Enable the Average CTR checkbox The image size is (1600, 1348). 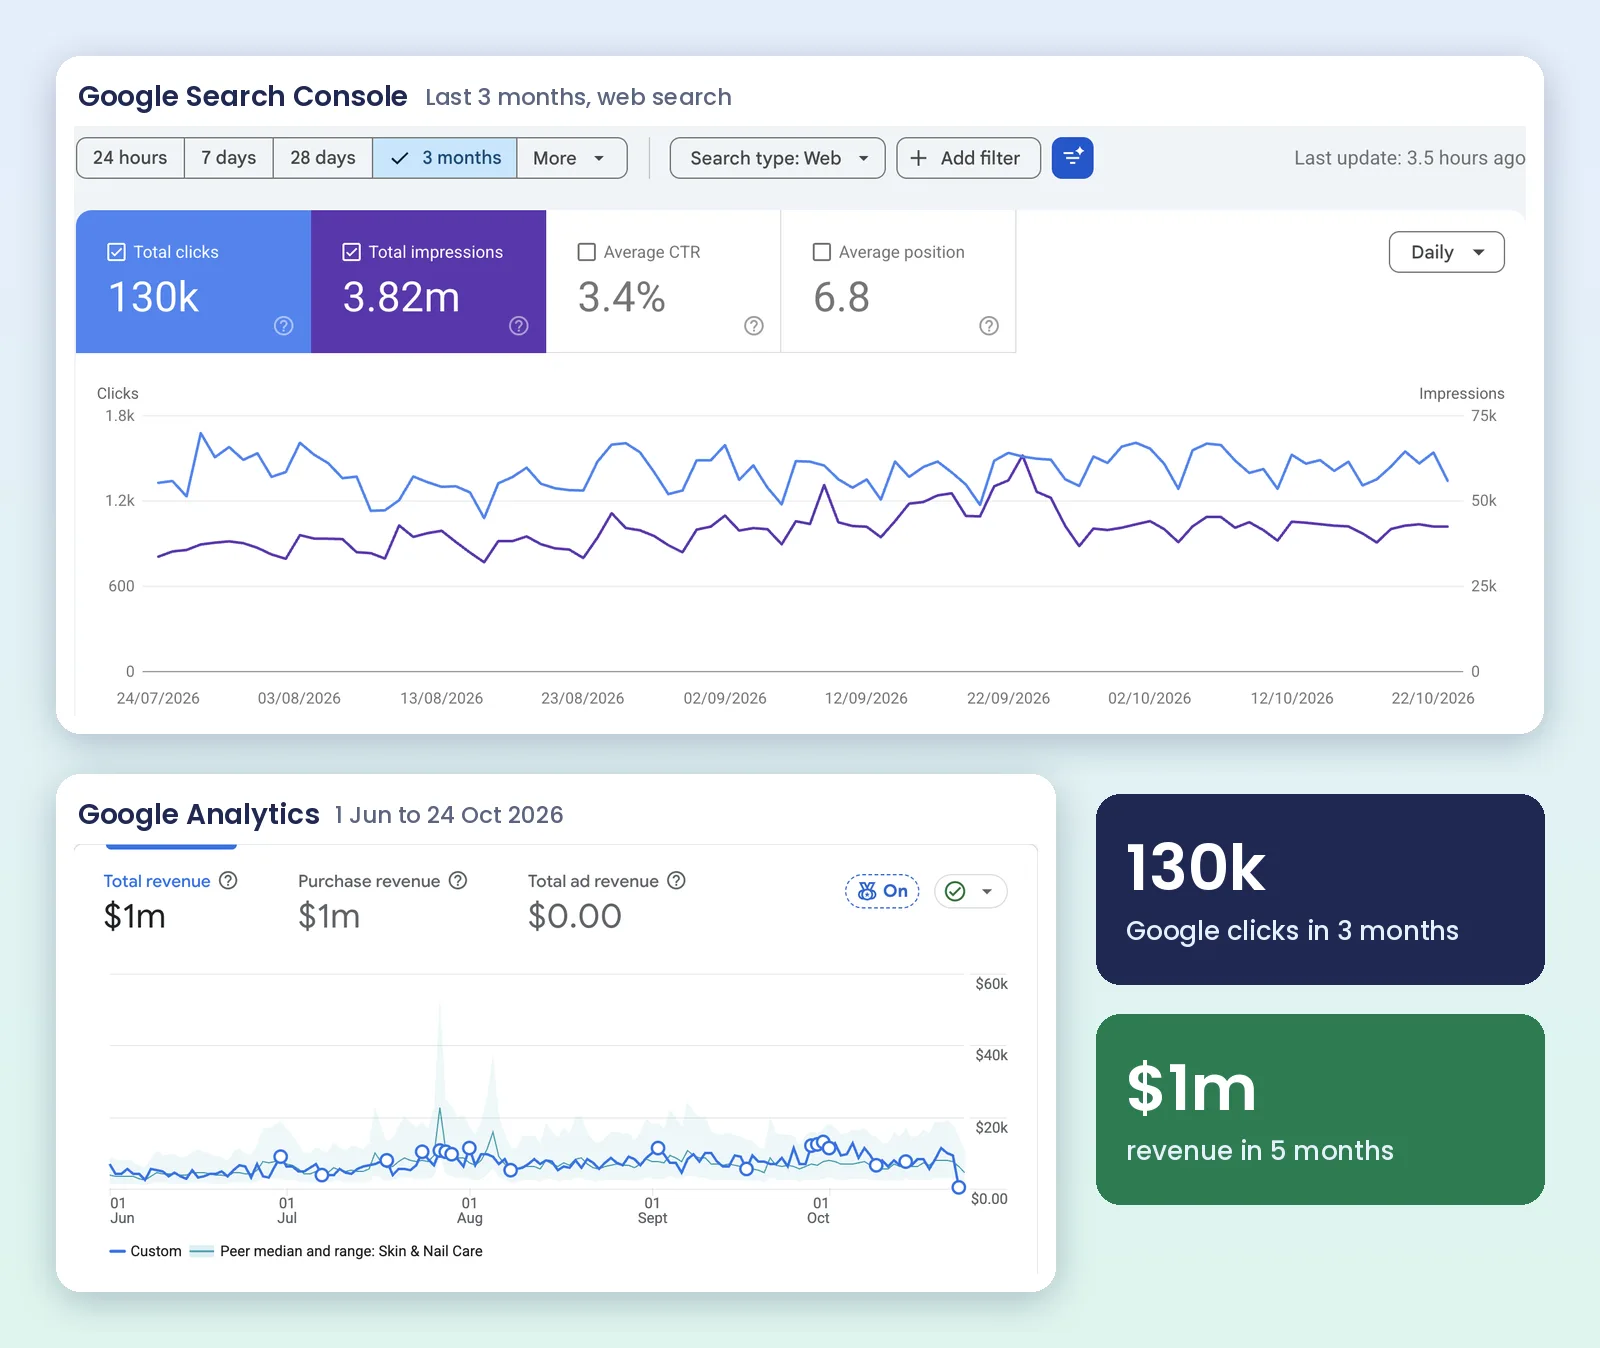(587, 252)
